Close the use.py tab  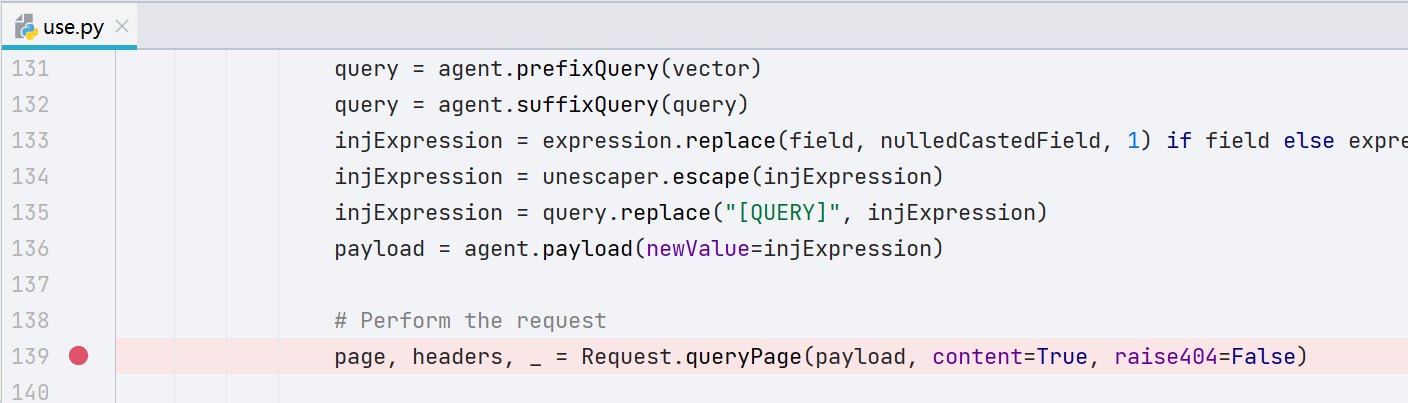point(122,27)
